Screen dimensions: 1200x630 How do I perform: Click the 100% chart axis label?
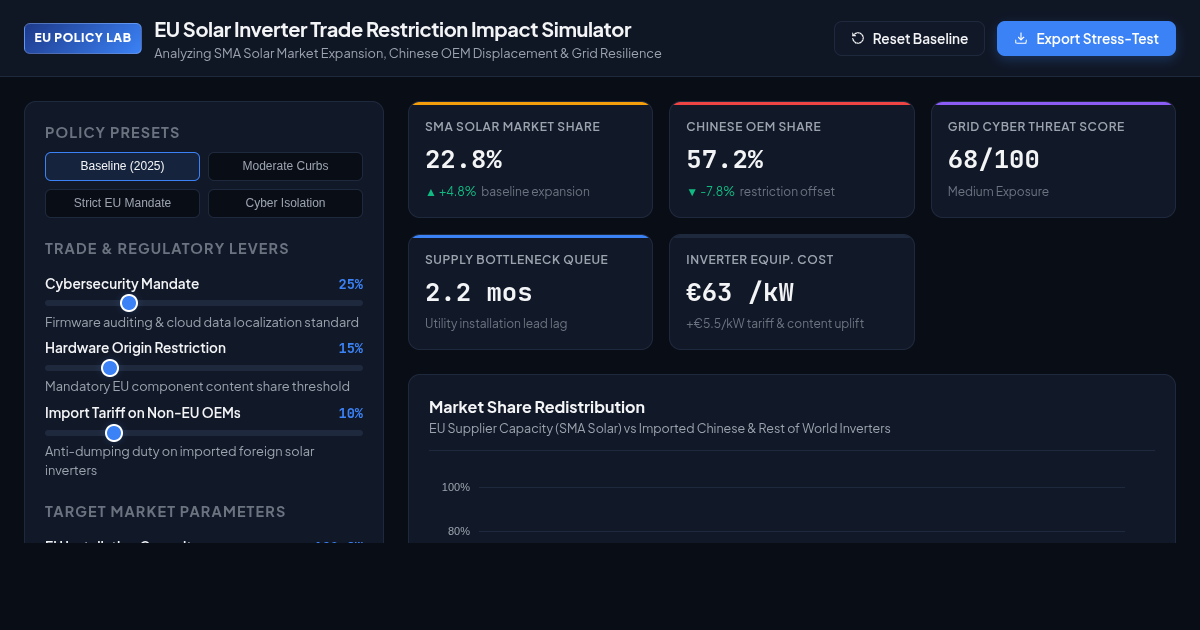(x=456, y=487)
